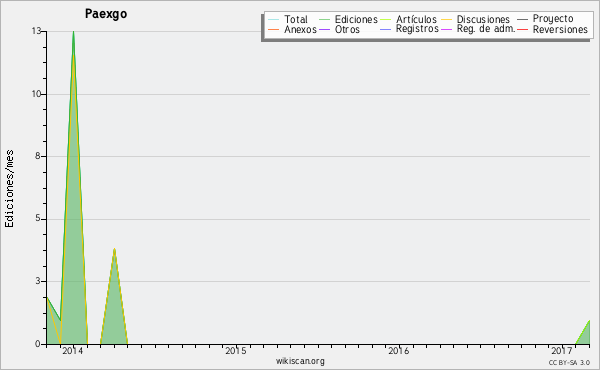Select the Artículos legend label
The image size is (600, 370).
416,19
